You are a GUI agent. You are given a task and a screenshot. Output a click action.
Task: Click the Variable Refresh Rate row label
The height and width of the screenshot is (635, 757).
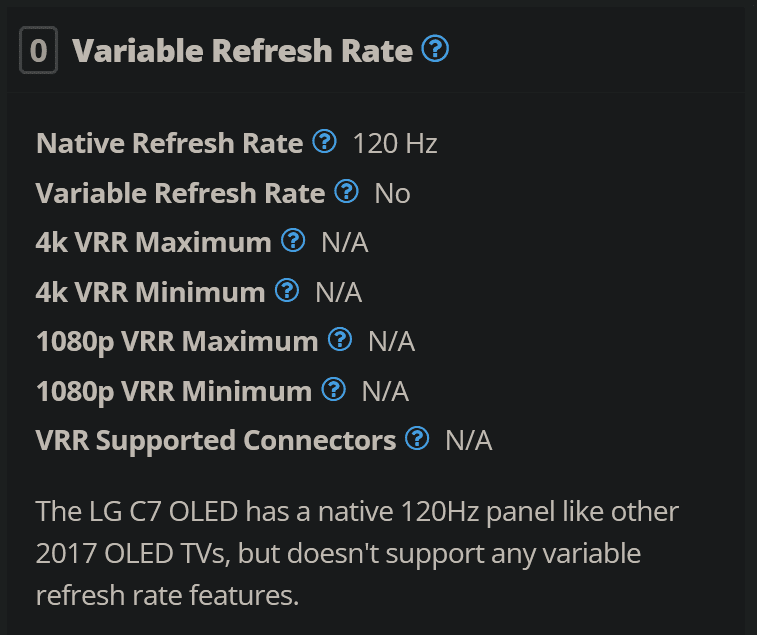pos(181,193)
